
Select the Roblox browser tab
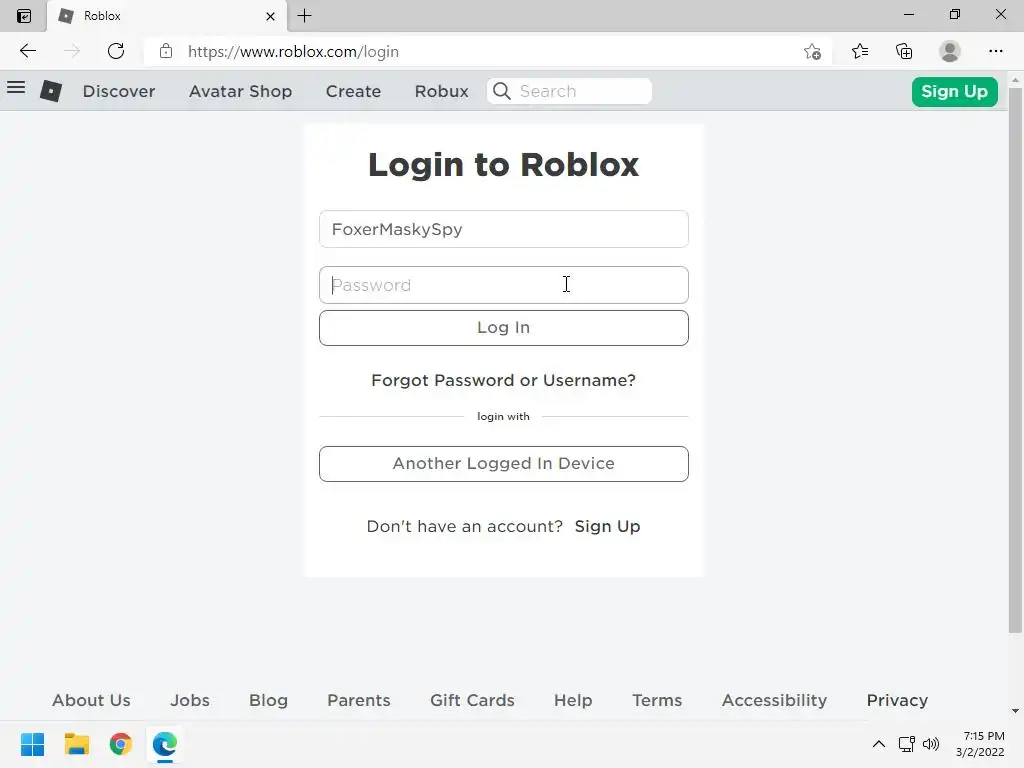pyautogui.click(x=167, y=16)
